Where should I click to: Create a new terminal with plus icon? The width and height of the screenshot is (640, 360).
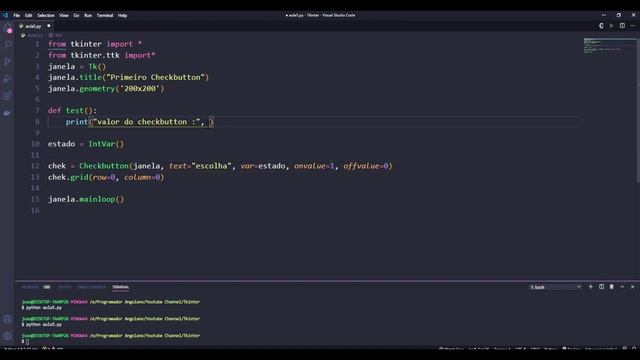591,287
